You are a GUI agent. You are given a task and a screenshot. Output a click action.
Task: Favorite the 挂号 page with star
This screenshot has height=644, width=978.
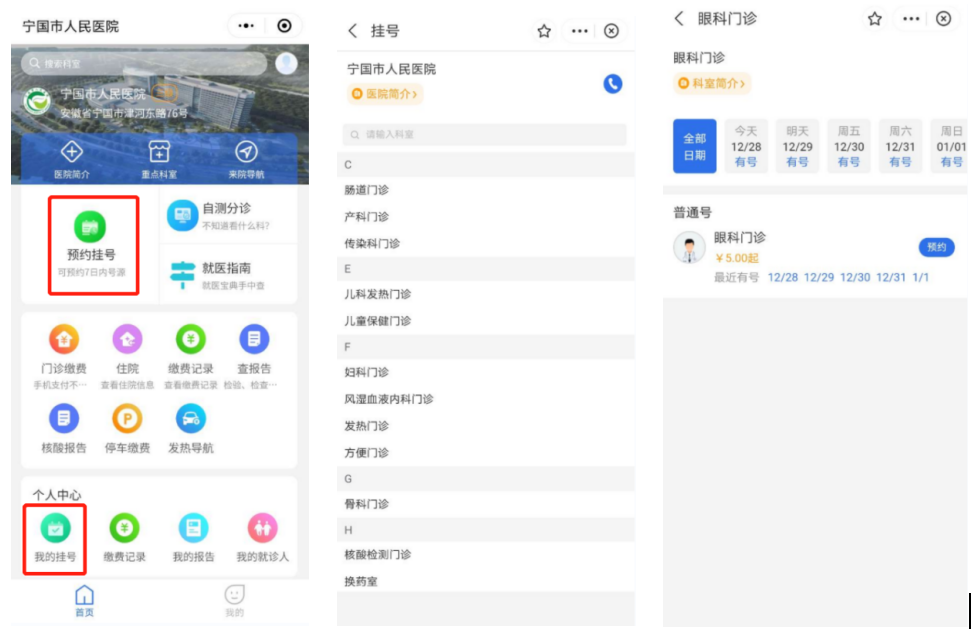click(544, 31)
